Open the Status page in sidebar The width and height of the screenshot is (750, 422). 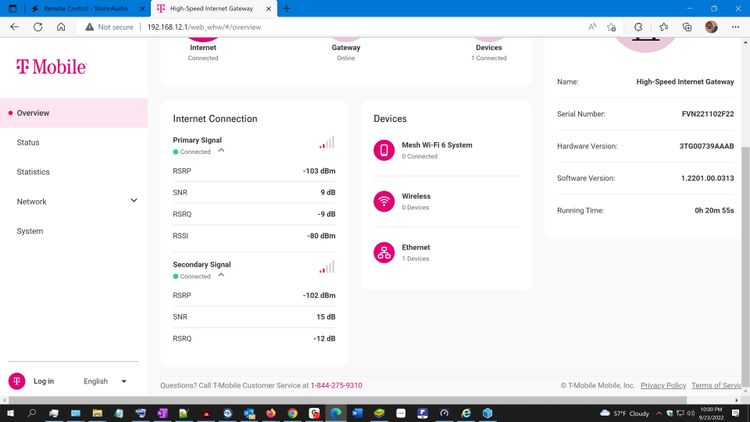pyautogui.click(x=28, y=143)
